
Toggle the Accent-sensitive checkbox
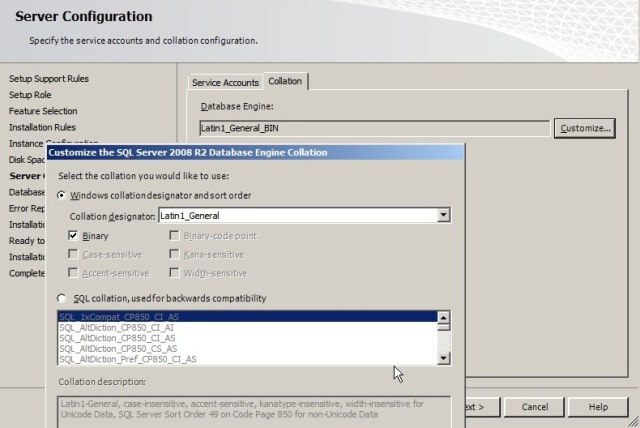tap(73, 273)
